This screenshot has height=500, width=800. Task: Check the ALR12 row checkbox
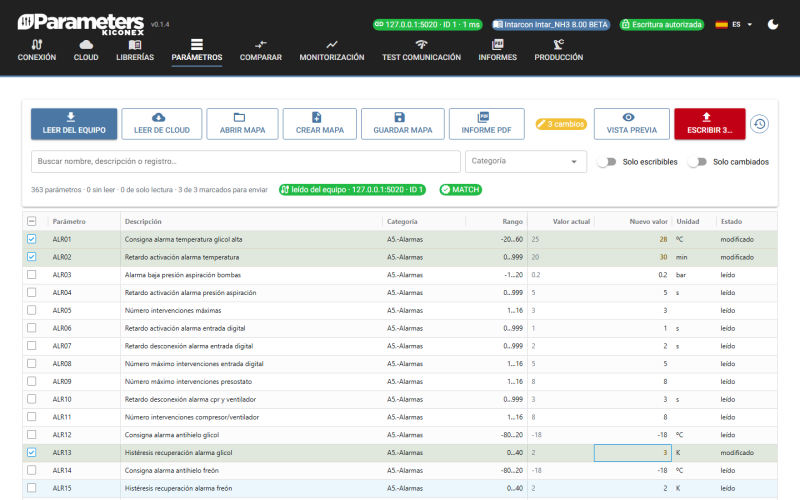[x=32, y=435]
